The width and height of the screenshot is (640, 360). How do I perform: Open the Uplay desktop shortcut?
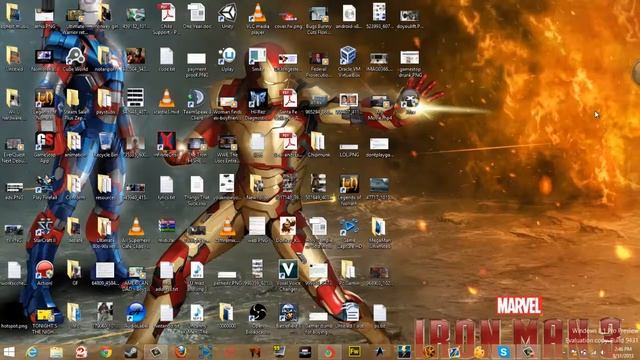pyautogui.click(x=227, y=60)
